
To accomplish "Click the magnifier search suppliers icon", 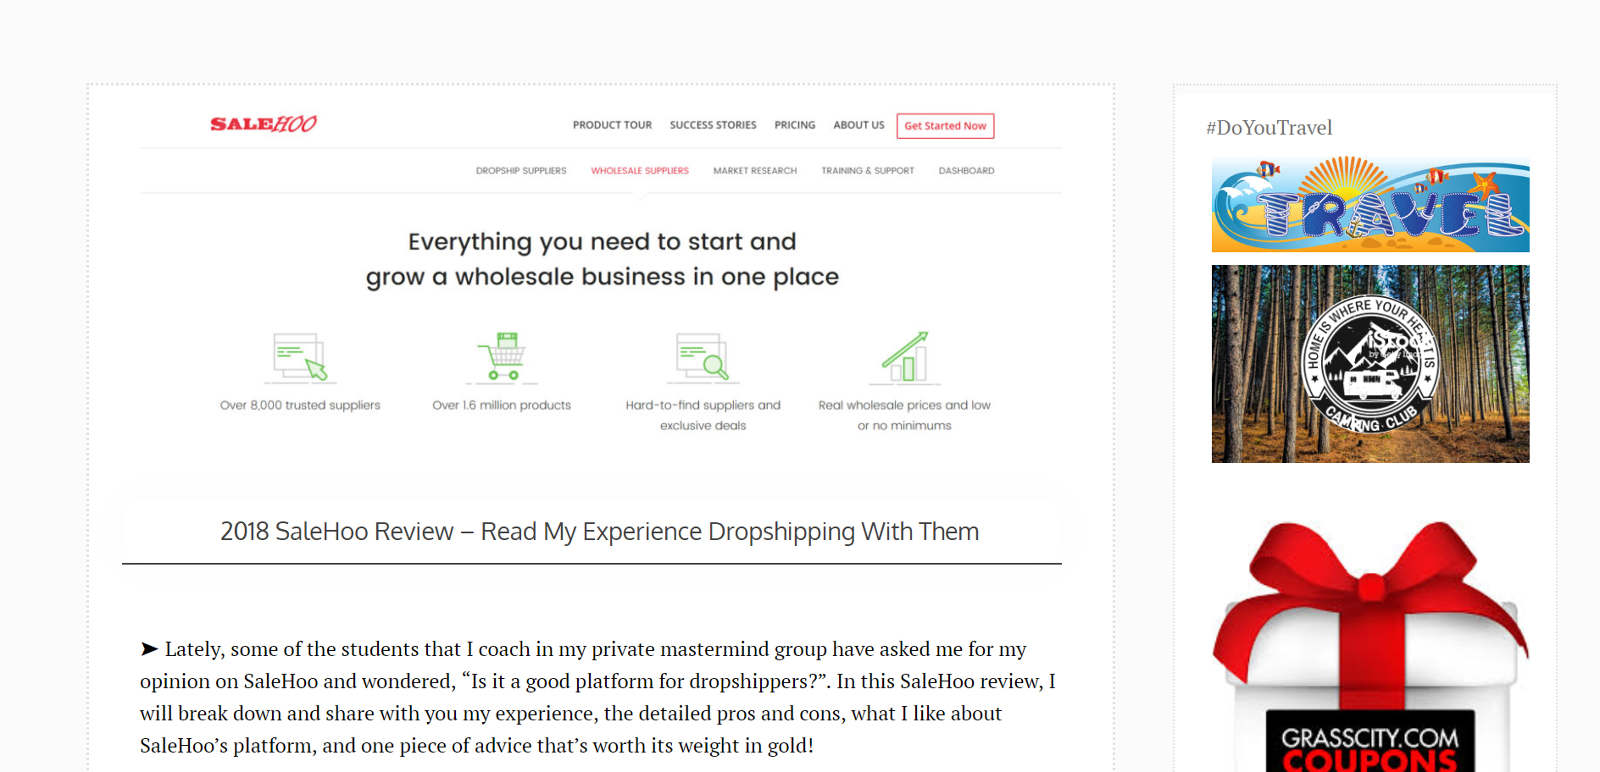I will click(x=703, y=357).
